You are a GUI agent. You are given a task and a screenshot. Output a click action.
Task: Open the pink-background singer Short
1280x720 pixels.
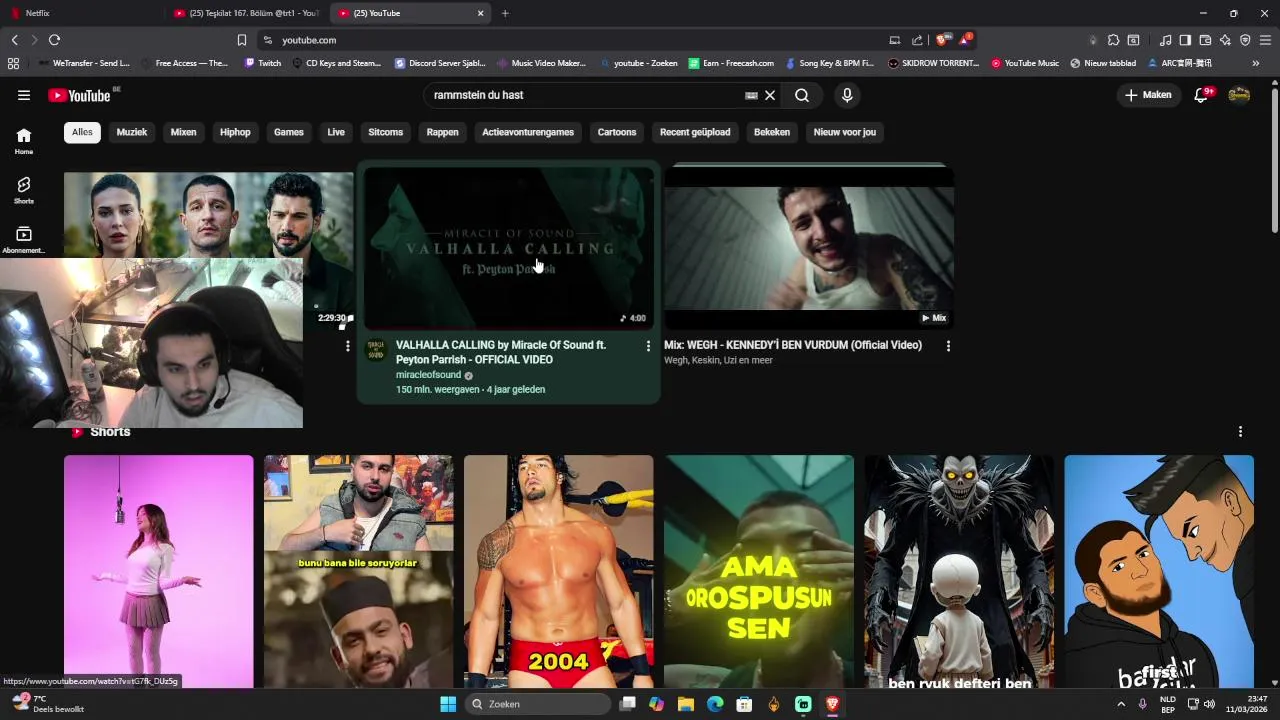coord(159,572)
